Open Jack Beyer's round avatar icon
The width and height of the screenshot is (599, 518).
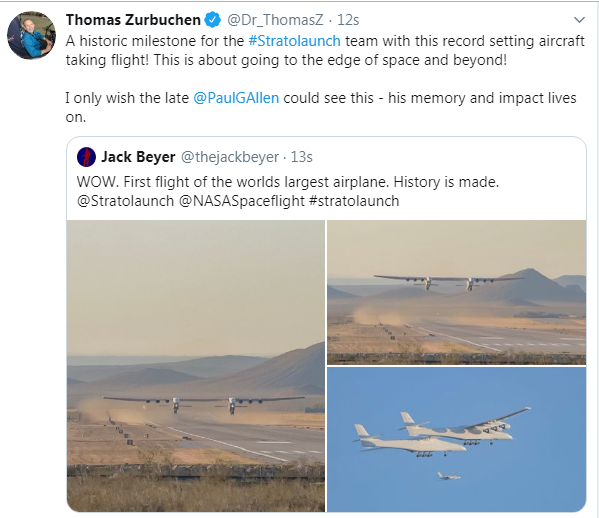click(86, 157)
